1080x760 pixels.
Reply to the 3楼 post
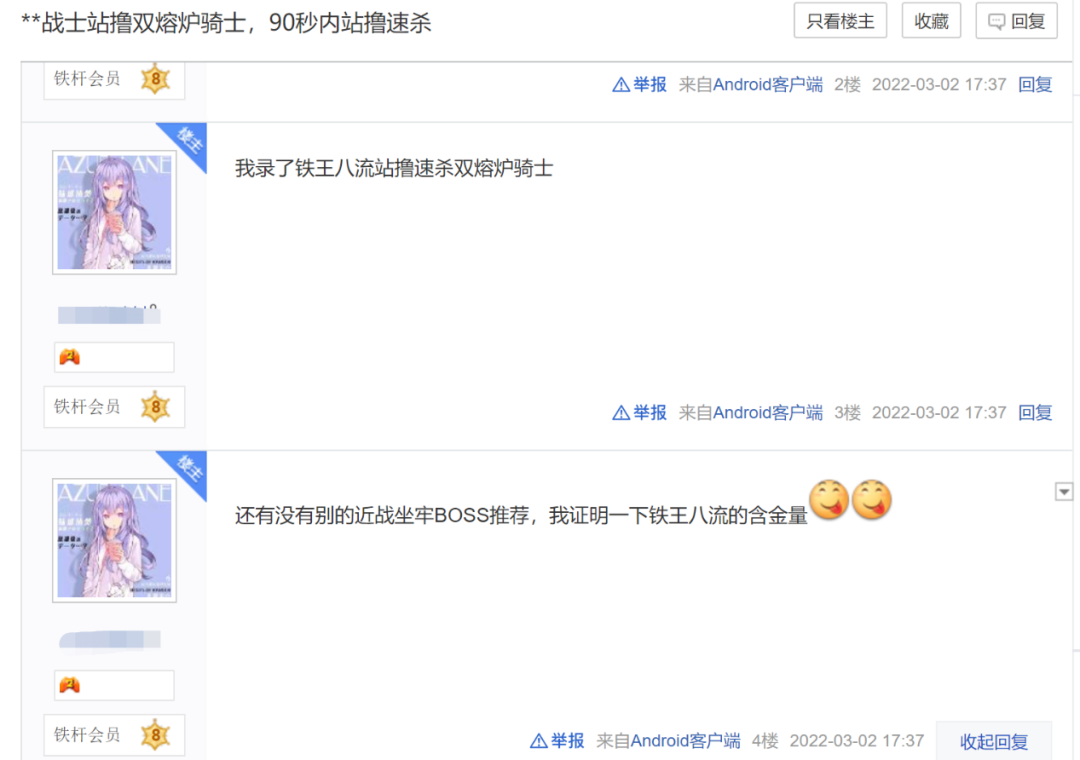tap(1035, 413)
